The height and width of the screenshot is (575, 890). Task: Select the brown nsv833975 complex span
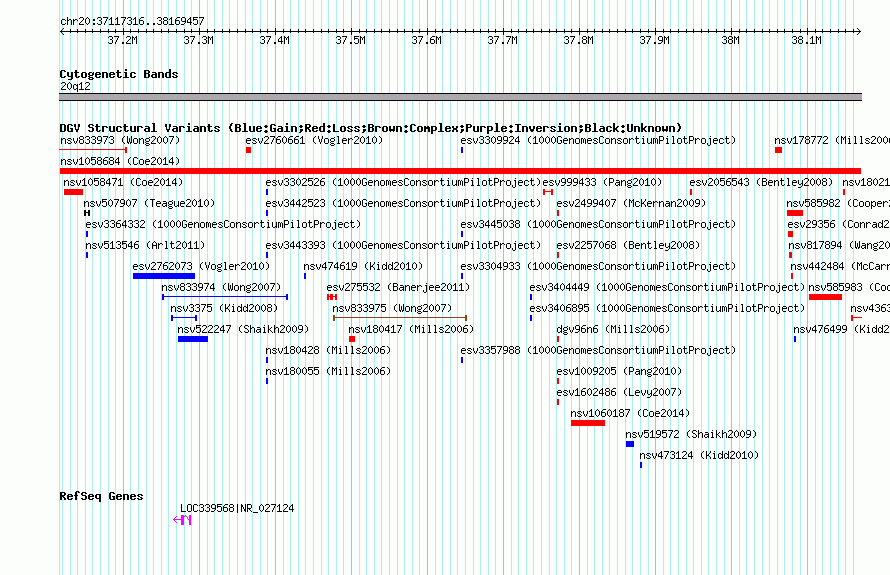click(x=400, y=318)
